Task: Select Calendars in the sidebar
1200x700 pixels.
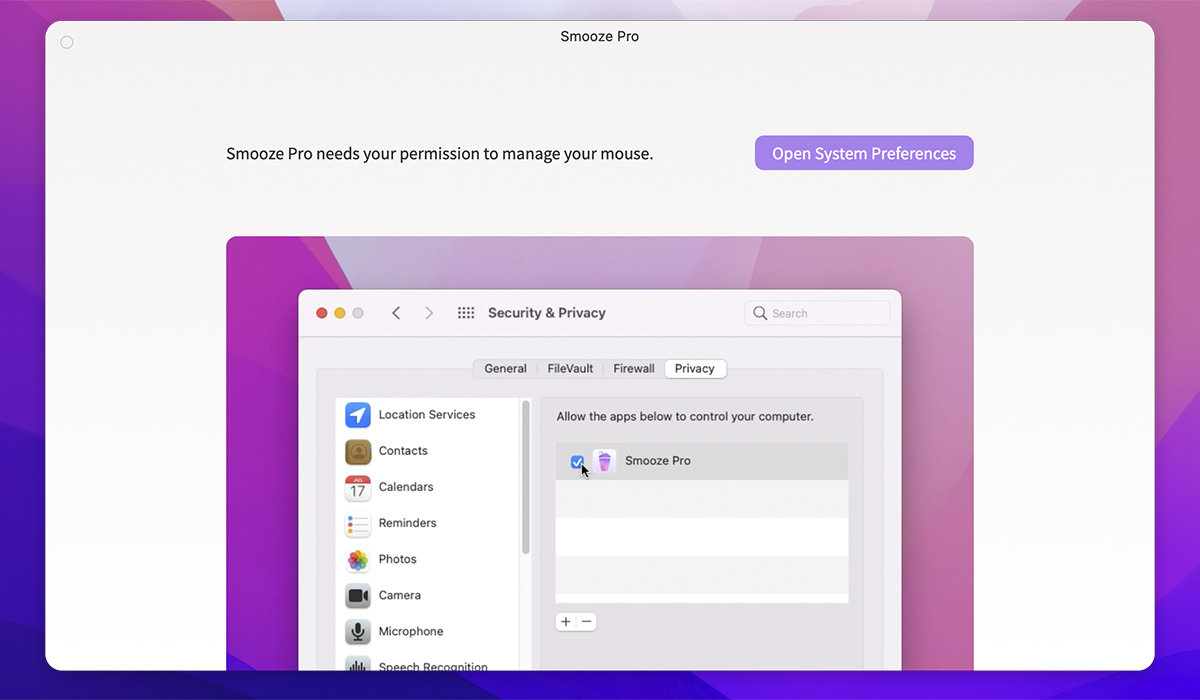Action: click(x=405, y=487)
